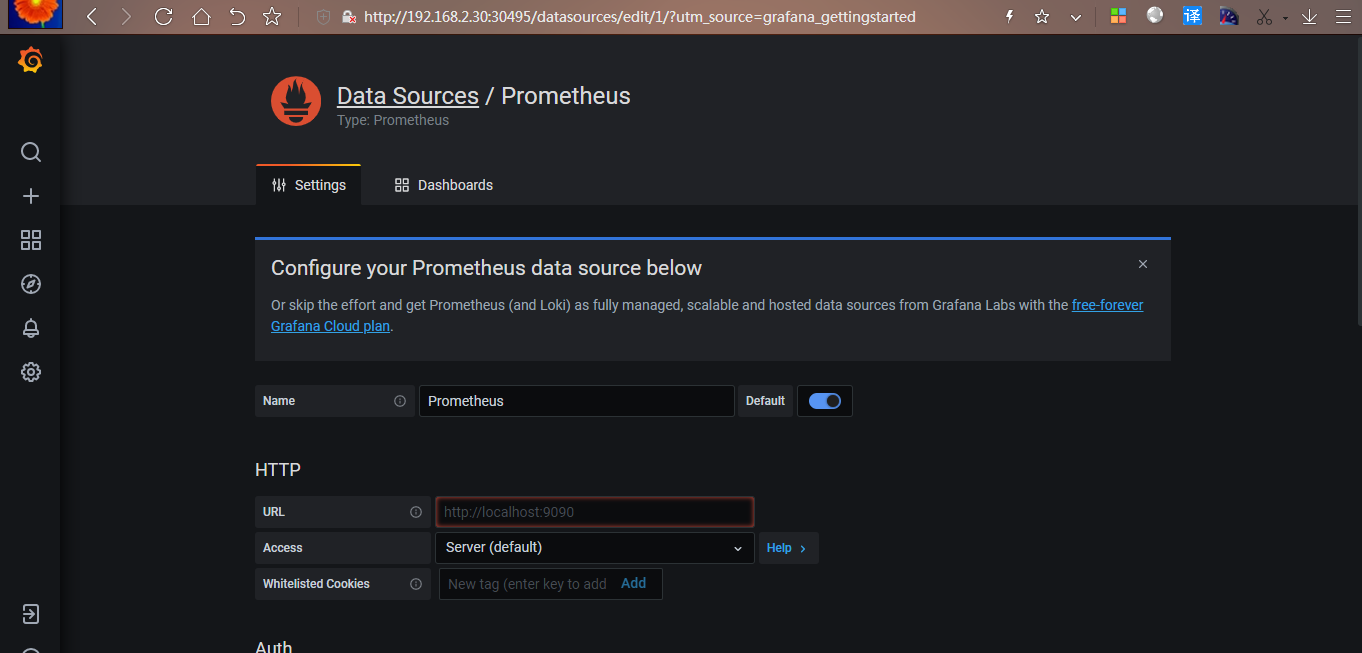Click the insecure-connection lock icon
Viewport: 1362px width, 653px height.
tap(349, 17)
